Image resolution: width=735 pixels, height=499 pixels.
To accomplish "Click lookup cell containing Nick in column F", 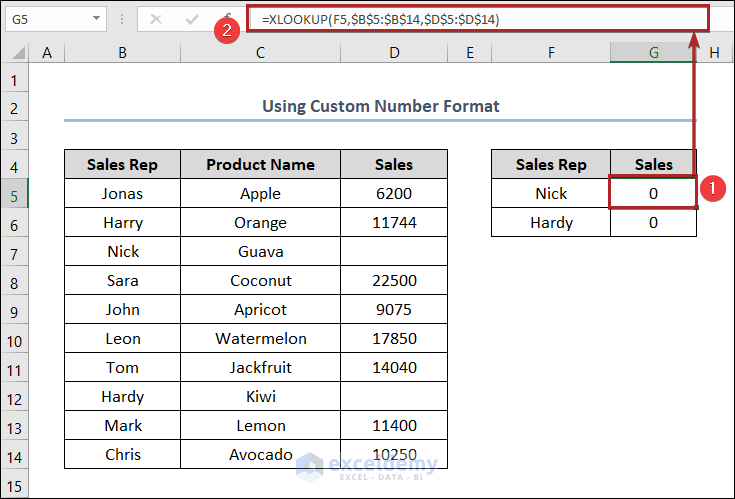I will pyautogui.click(x=550, y=193).
